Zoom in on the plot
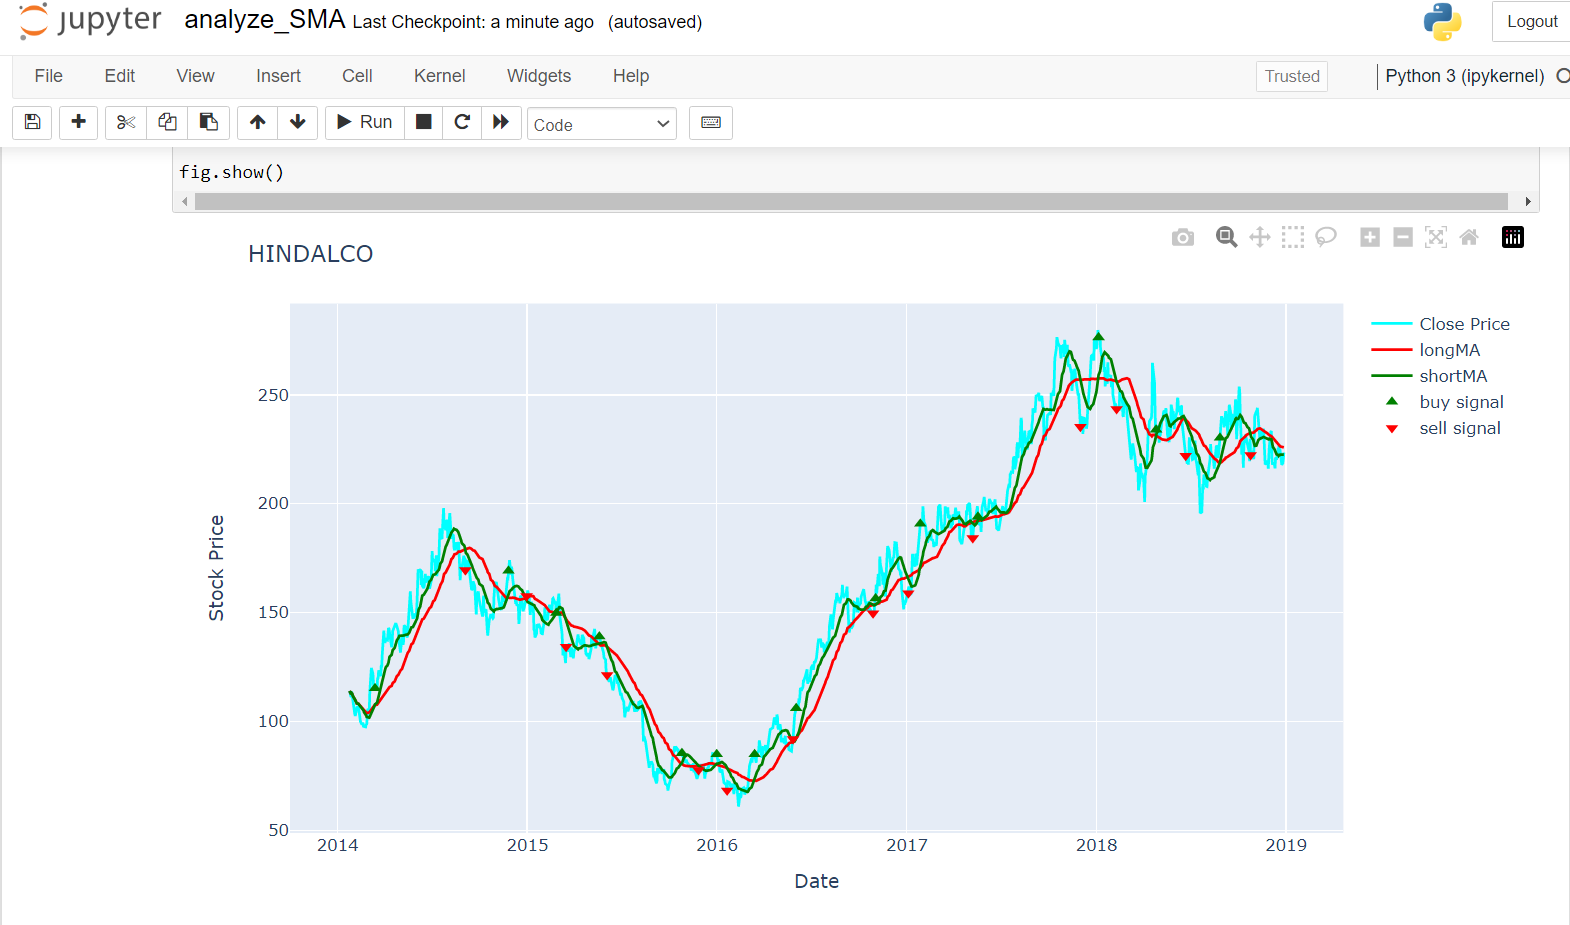The width and height of the screenshot is (1570, 925). (x=1370, y=237)
